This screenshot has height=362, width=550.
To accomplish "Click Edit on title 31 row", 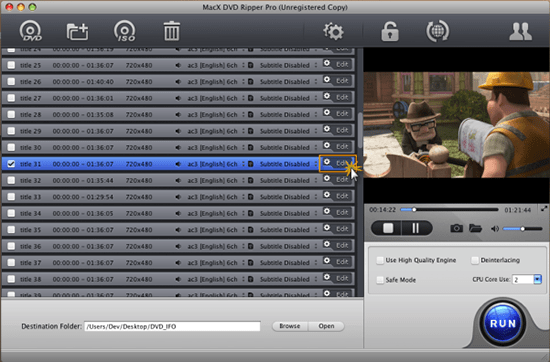I will [342, 163].
